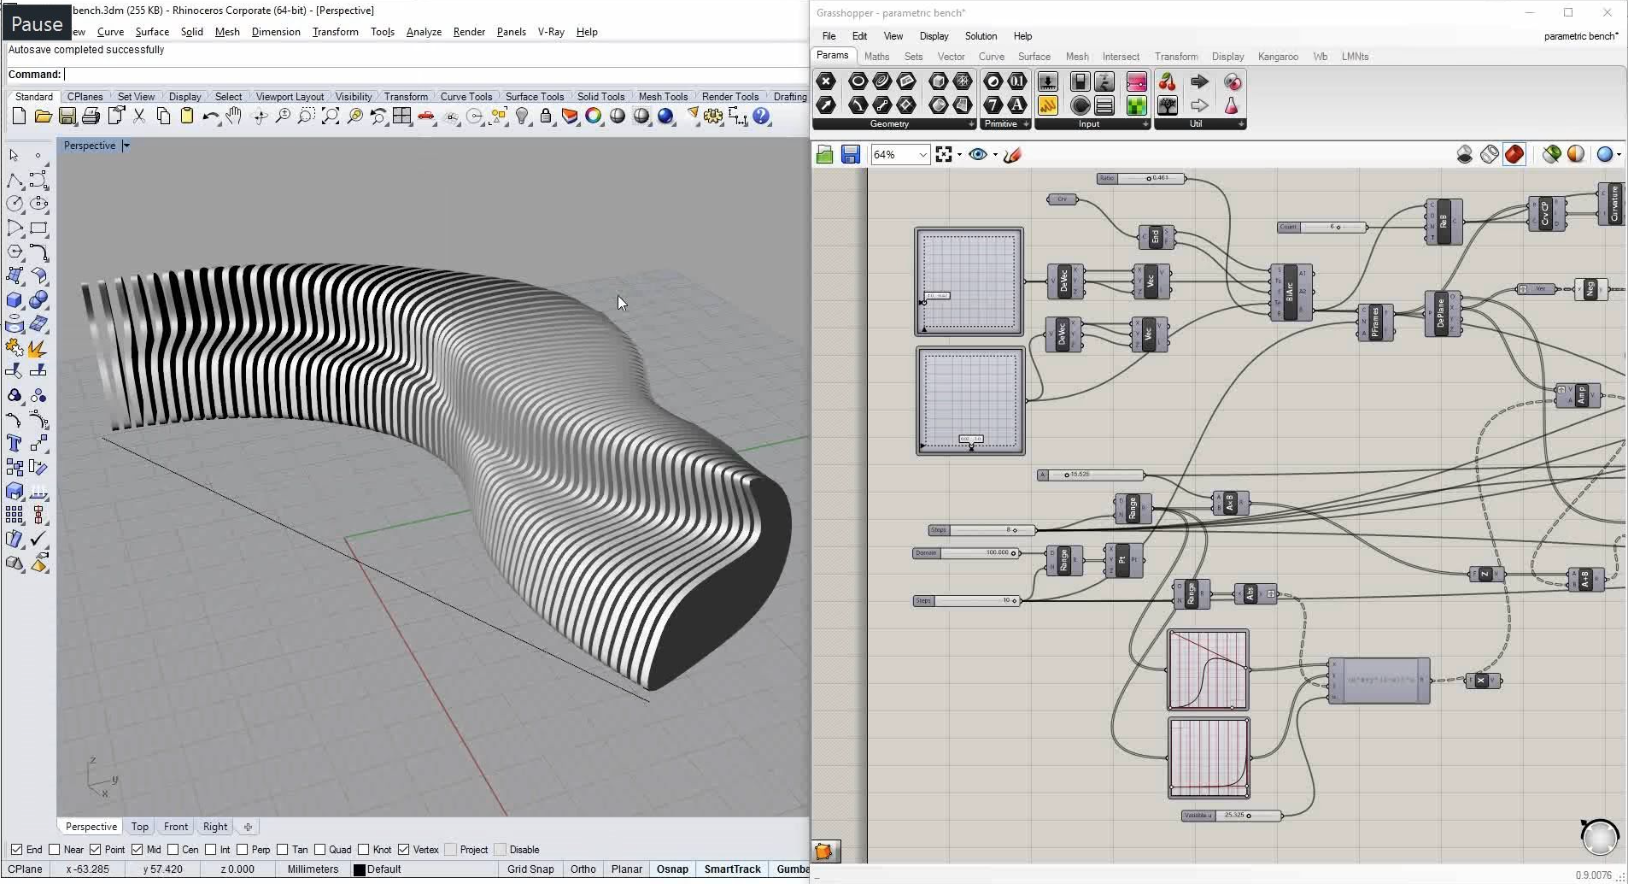1628x884 pixels.
Task: Click the Zoom Extents icon
Action: (x=330, y=117)
